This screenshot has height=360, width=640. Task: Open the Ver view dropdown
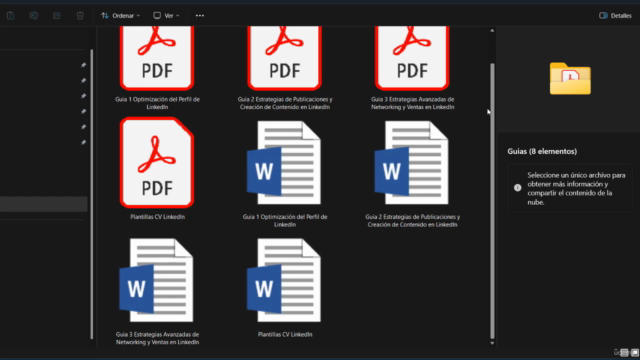[x=166, y=16]
